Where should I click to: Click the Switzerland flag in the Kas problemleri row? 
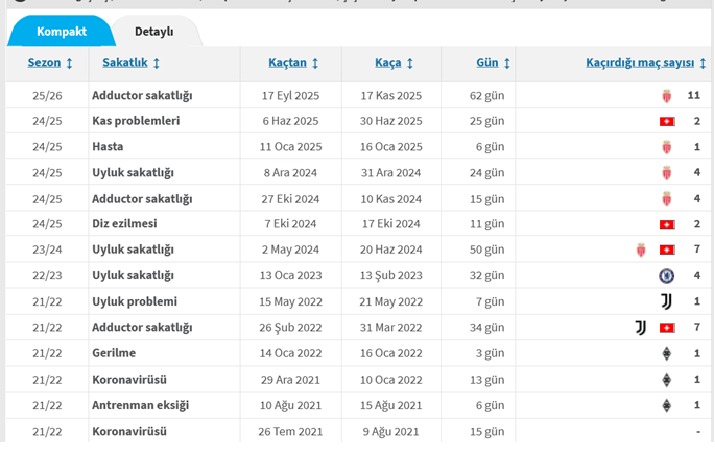[667, 122]
